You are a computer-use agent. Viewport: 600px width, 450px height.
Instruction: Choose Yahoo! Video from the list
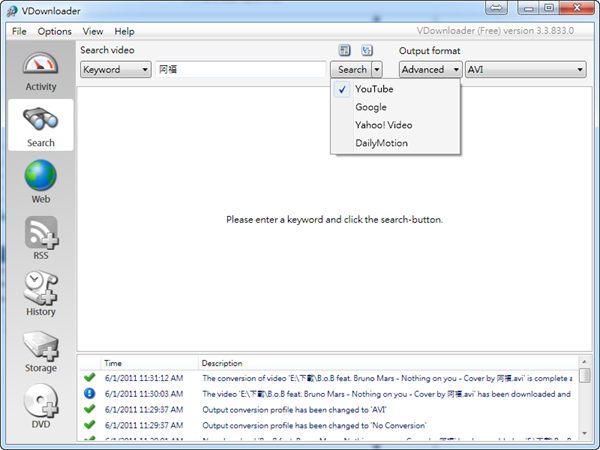click(395, 125)
